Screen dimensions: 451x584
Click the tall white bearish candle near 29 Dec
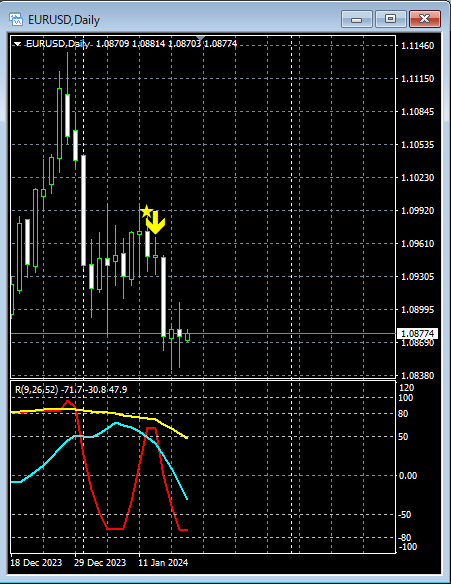(83, 210)
